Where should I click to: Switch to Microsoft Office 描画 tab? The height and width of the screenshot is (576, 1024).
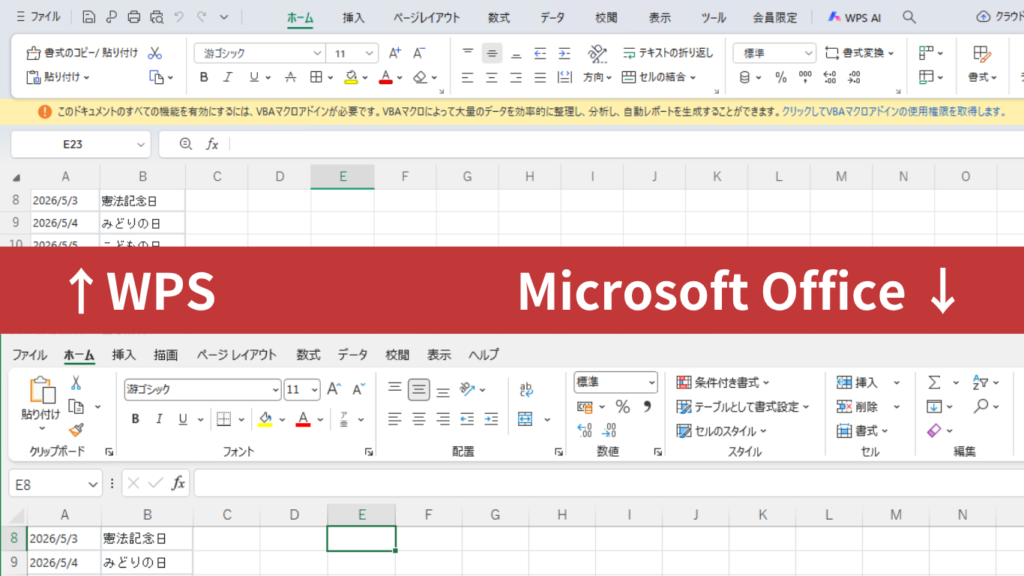(165, 355)
